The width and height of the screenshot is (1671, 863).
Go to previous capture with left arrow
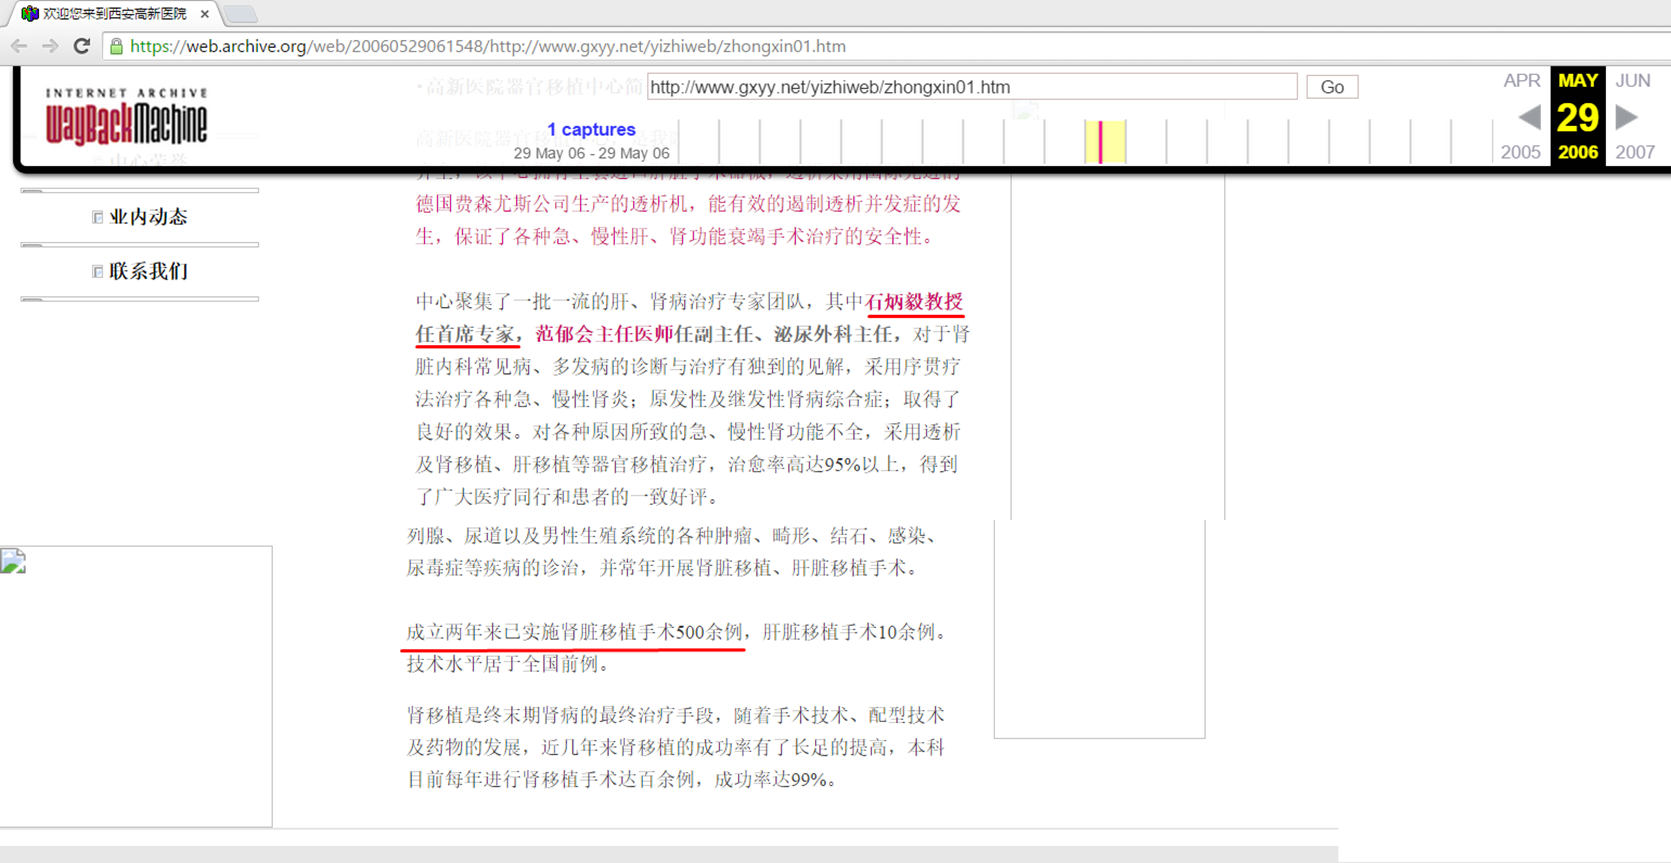(1529, 117)
